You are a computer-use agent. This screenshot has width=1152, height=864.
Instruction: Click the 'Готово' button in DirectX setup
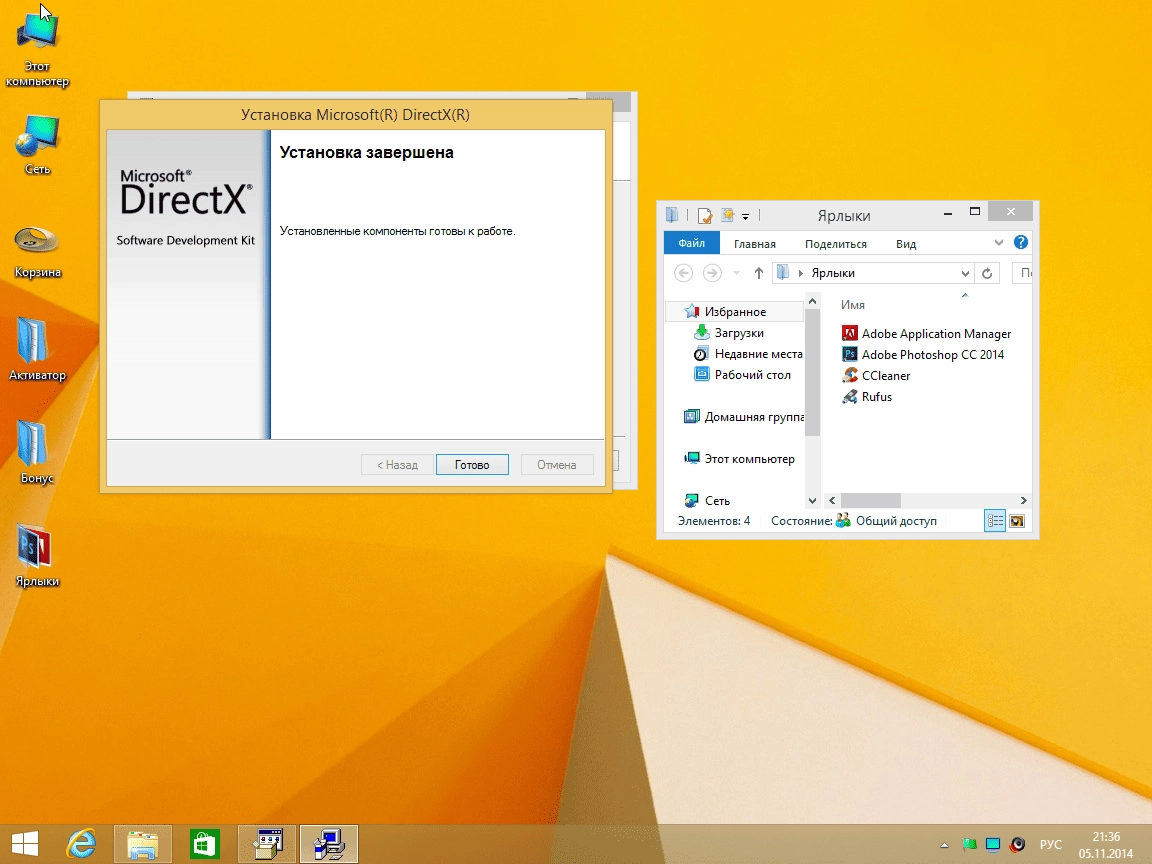pyautogui.click(x=472, y=464)
